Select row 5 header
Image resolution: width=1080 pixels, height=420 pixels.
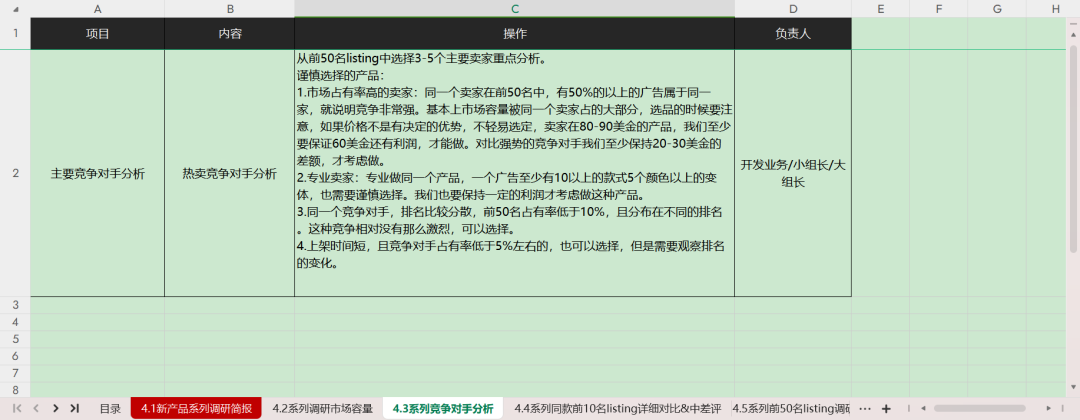tap(15, 339)
